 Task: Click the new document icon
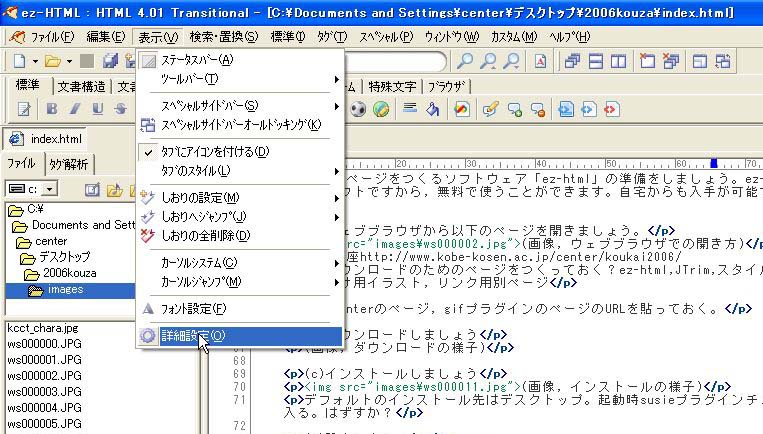[x=19, y=61]
